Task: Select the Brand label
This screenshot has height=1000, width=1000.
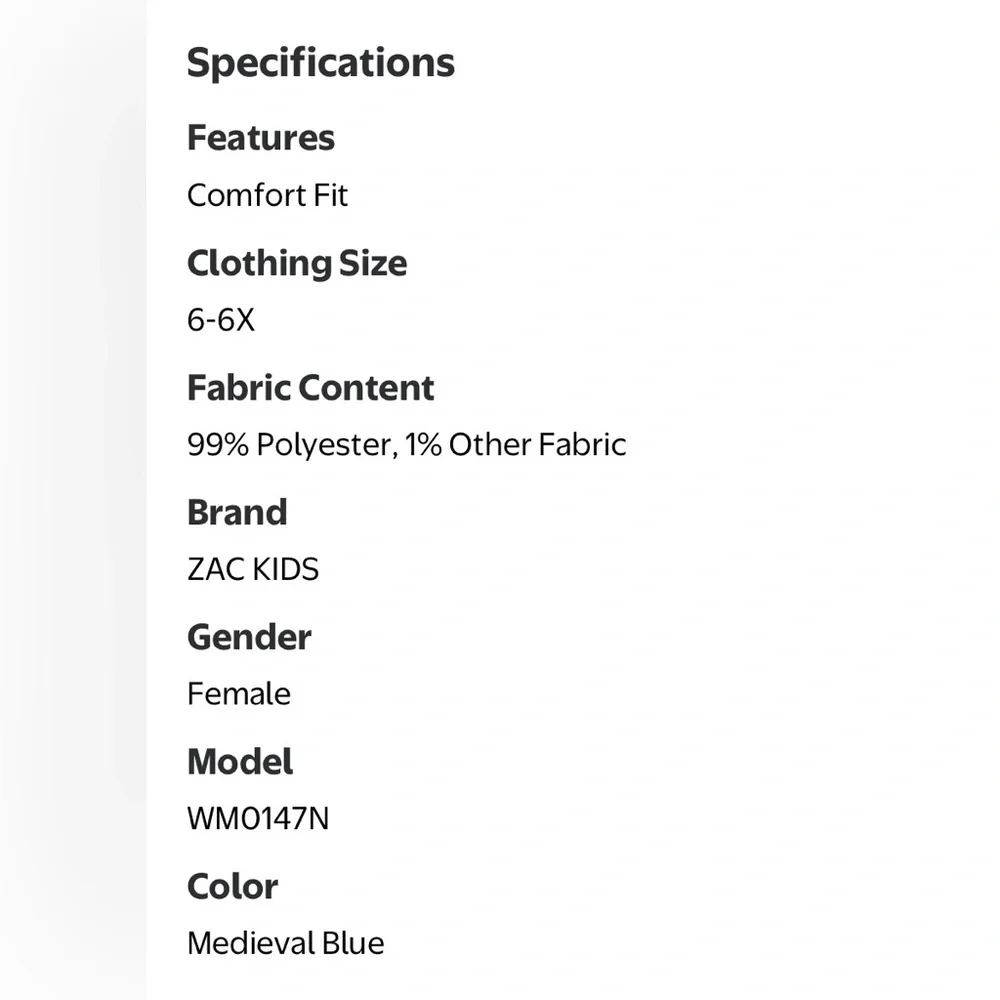Action: click(x=237, y=512)
